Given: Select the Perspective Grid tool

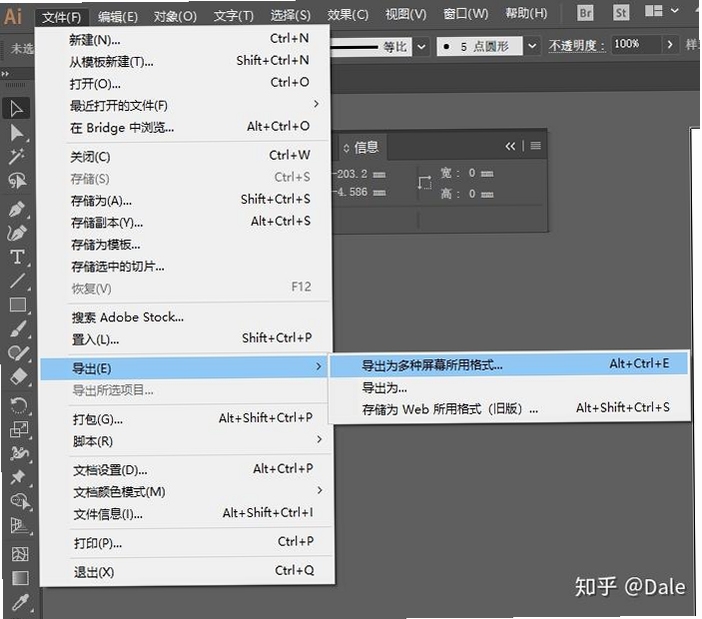Looking at the screenshot, I should [19, 525].
